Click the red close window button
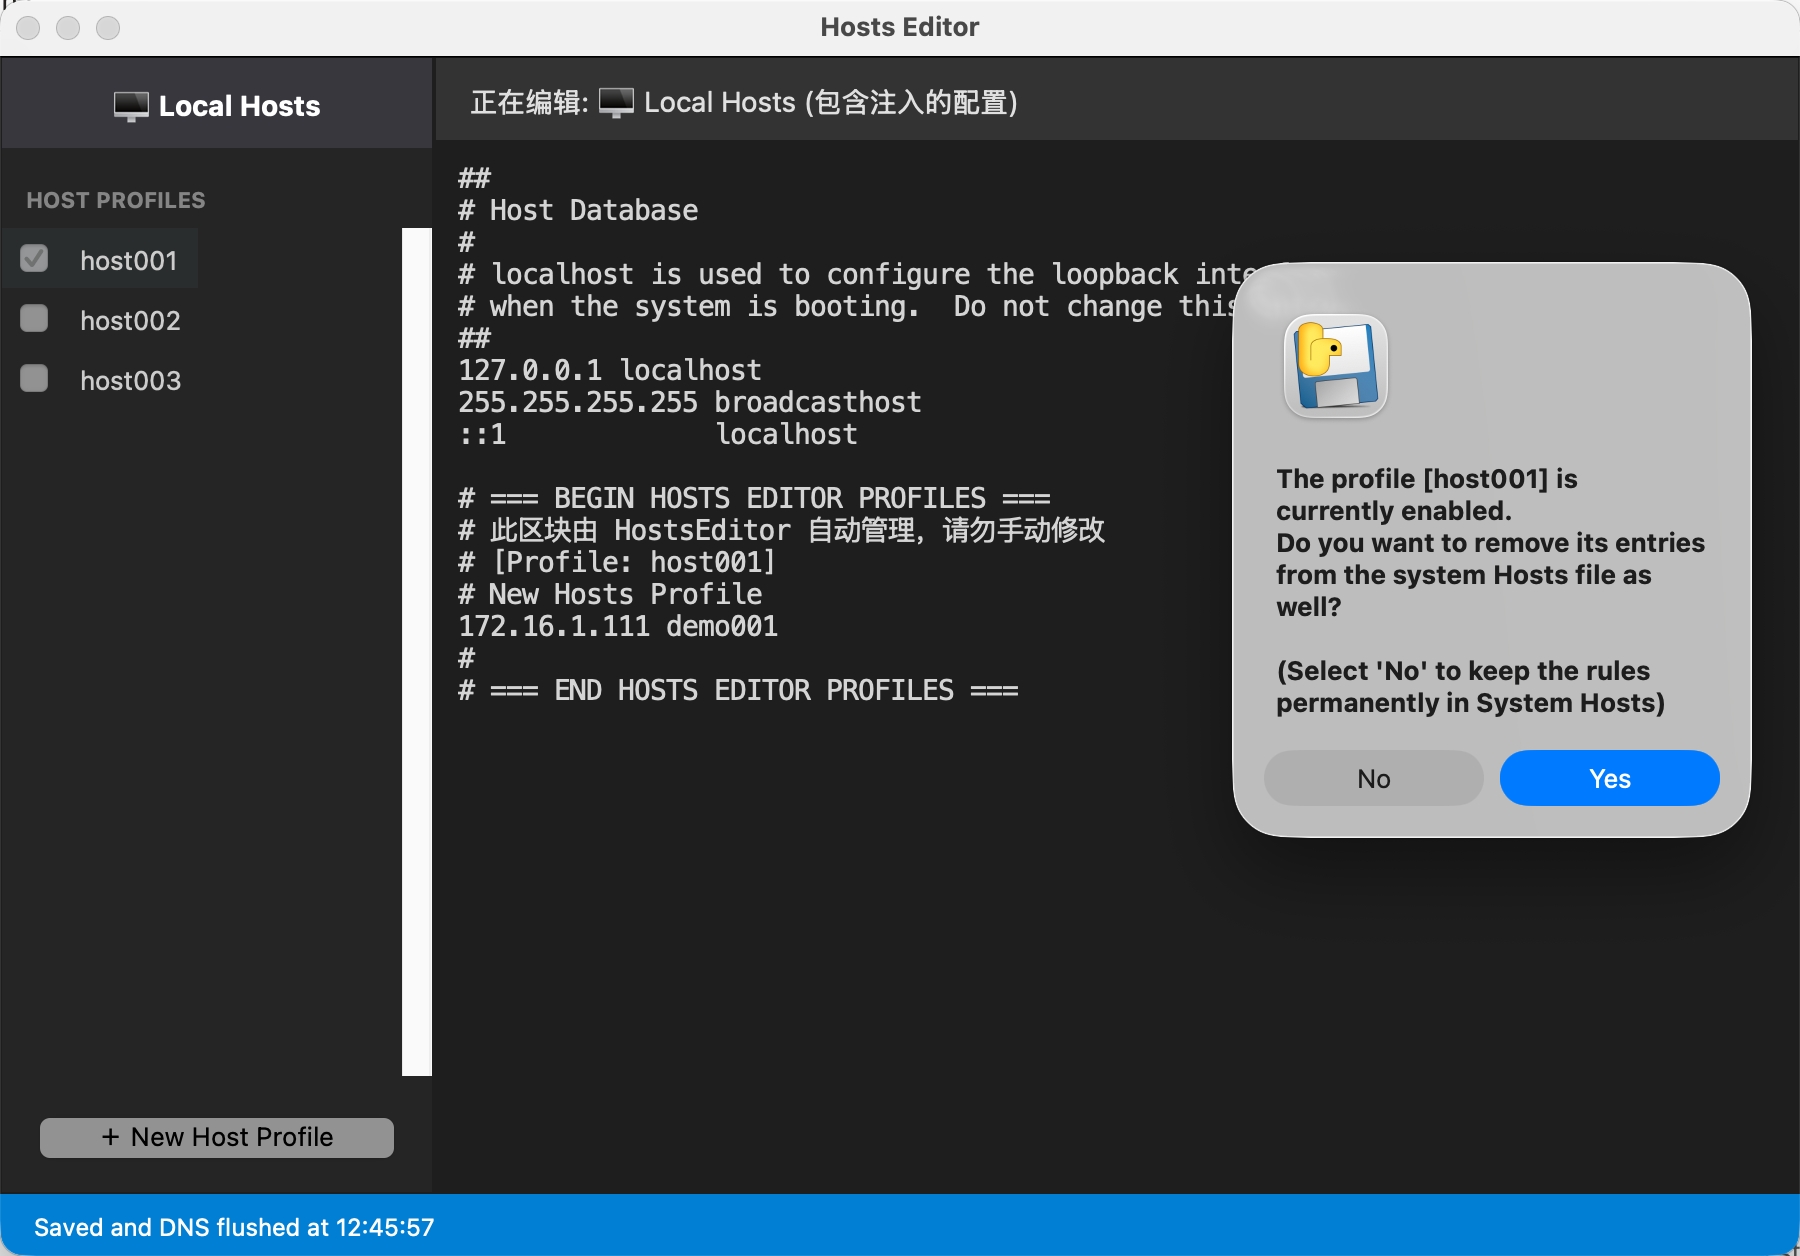Screen dimensions: 1800x1256 (28, 28)
